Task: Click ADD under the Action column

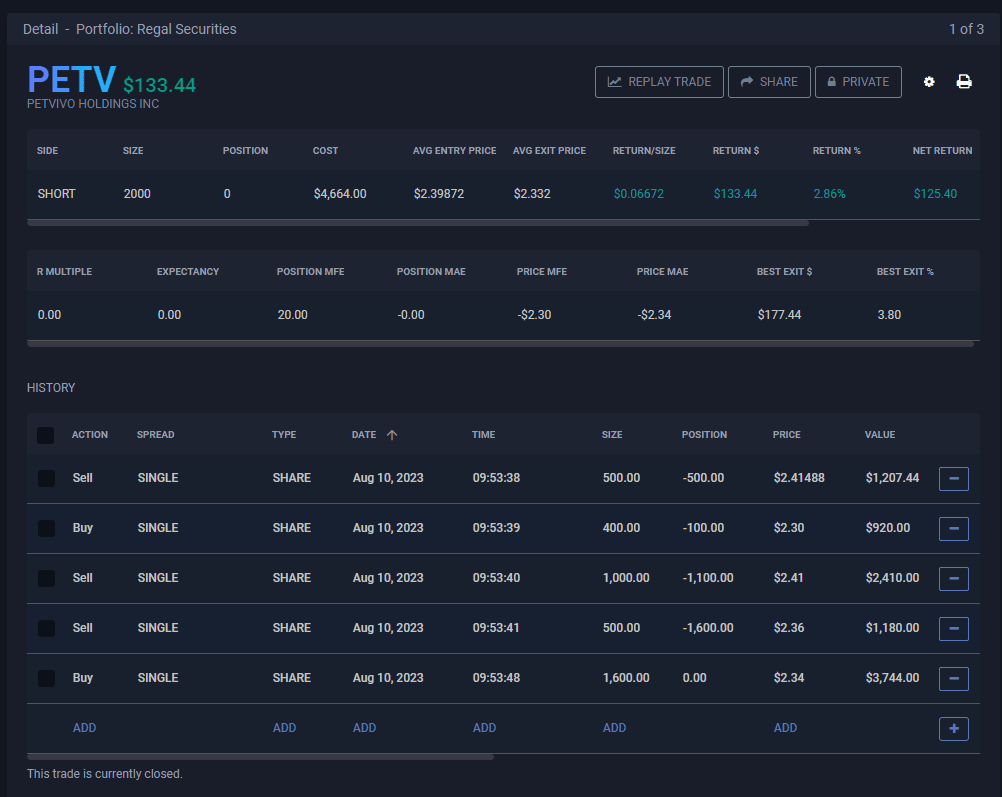Action: pos(84,728)
